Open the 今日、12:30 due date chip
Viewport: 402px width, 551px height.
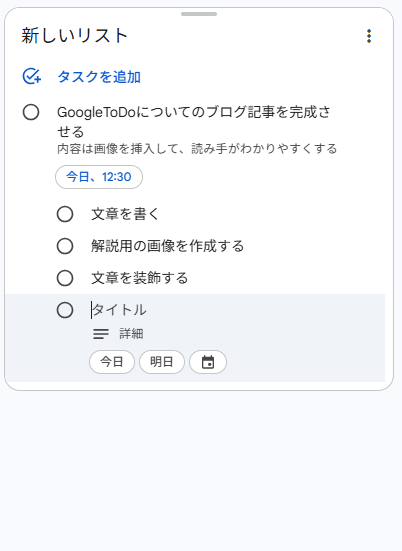pos(99,177)
